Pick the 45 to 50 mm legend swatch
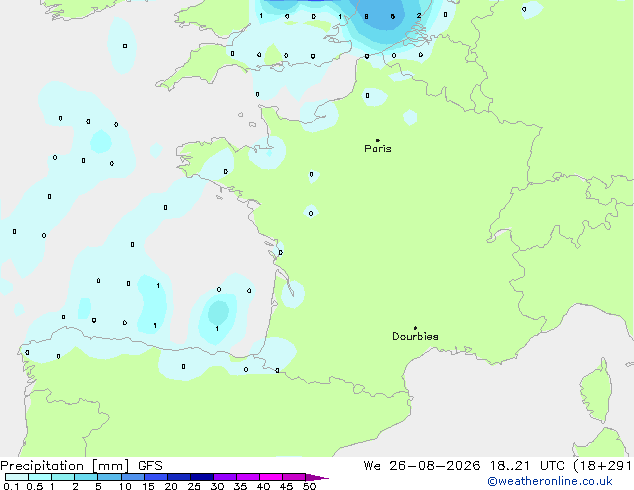The height and width of the screenshot is (490, 634). (294, 477)
